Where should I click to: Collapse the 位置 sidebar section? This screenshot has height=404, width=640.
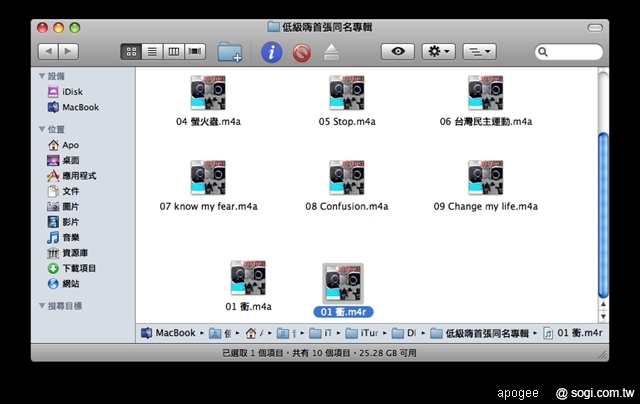[42, 129]
